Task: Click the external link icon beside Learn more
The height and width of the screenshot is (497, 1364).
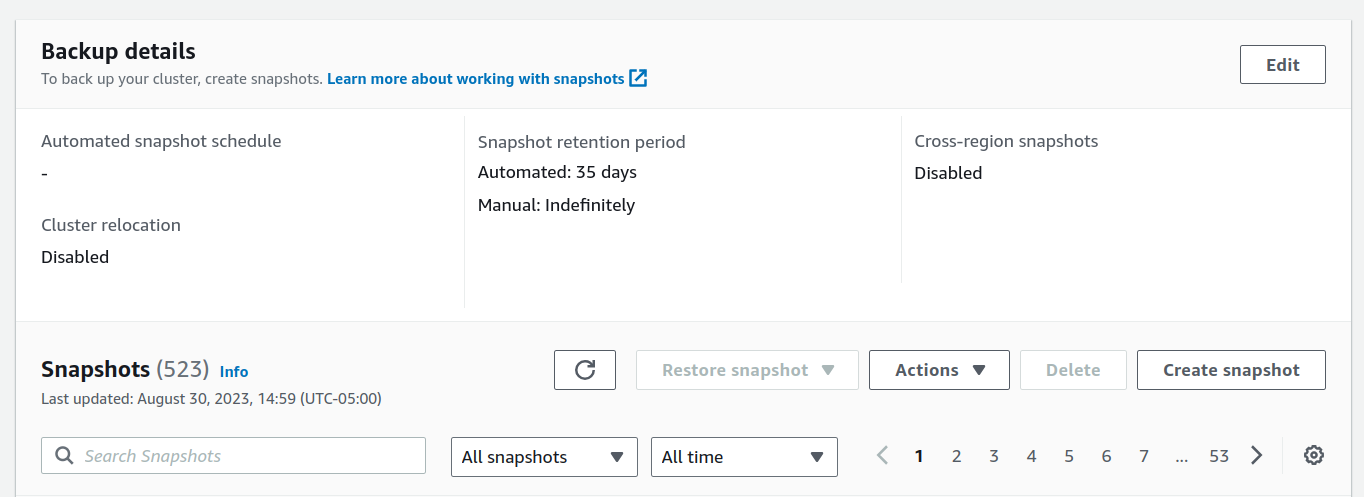Action: [638, 78]
